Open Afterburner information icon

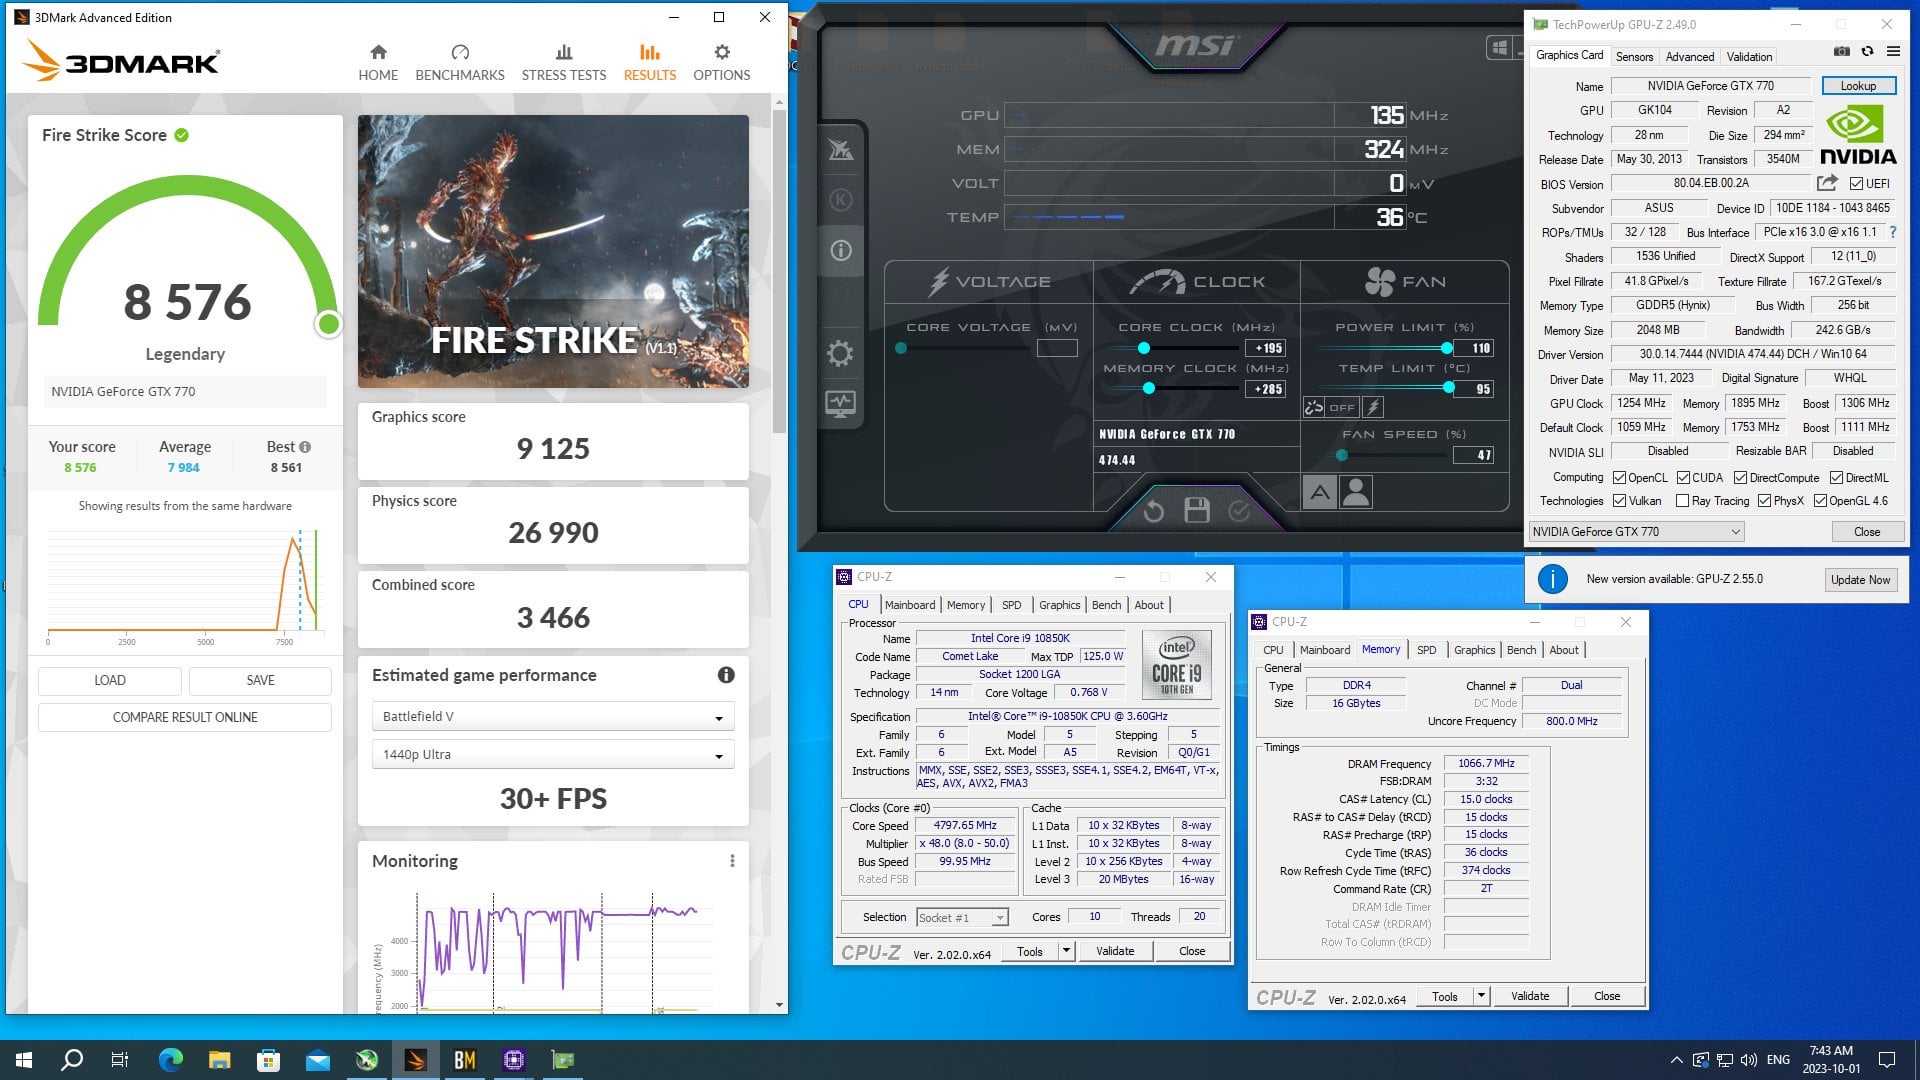pos(841,250)
